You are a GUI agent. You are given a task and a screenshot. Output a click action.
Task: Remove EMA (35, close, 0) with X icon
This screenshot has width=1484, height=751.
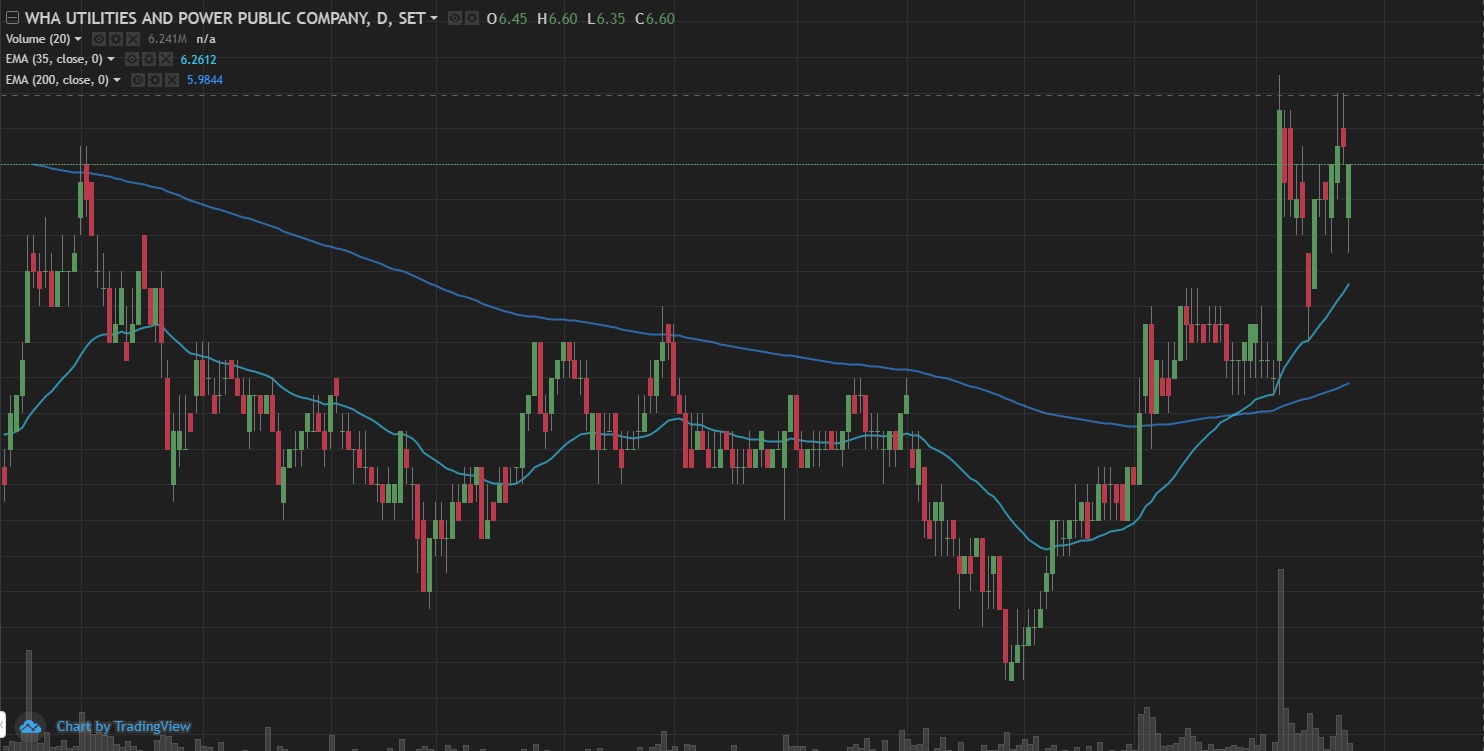[x=166, y=59]
